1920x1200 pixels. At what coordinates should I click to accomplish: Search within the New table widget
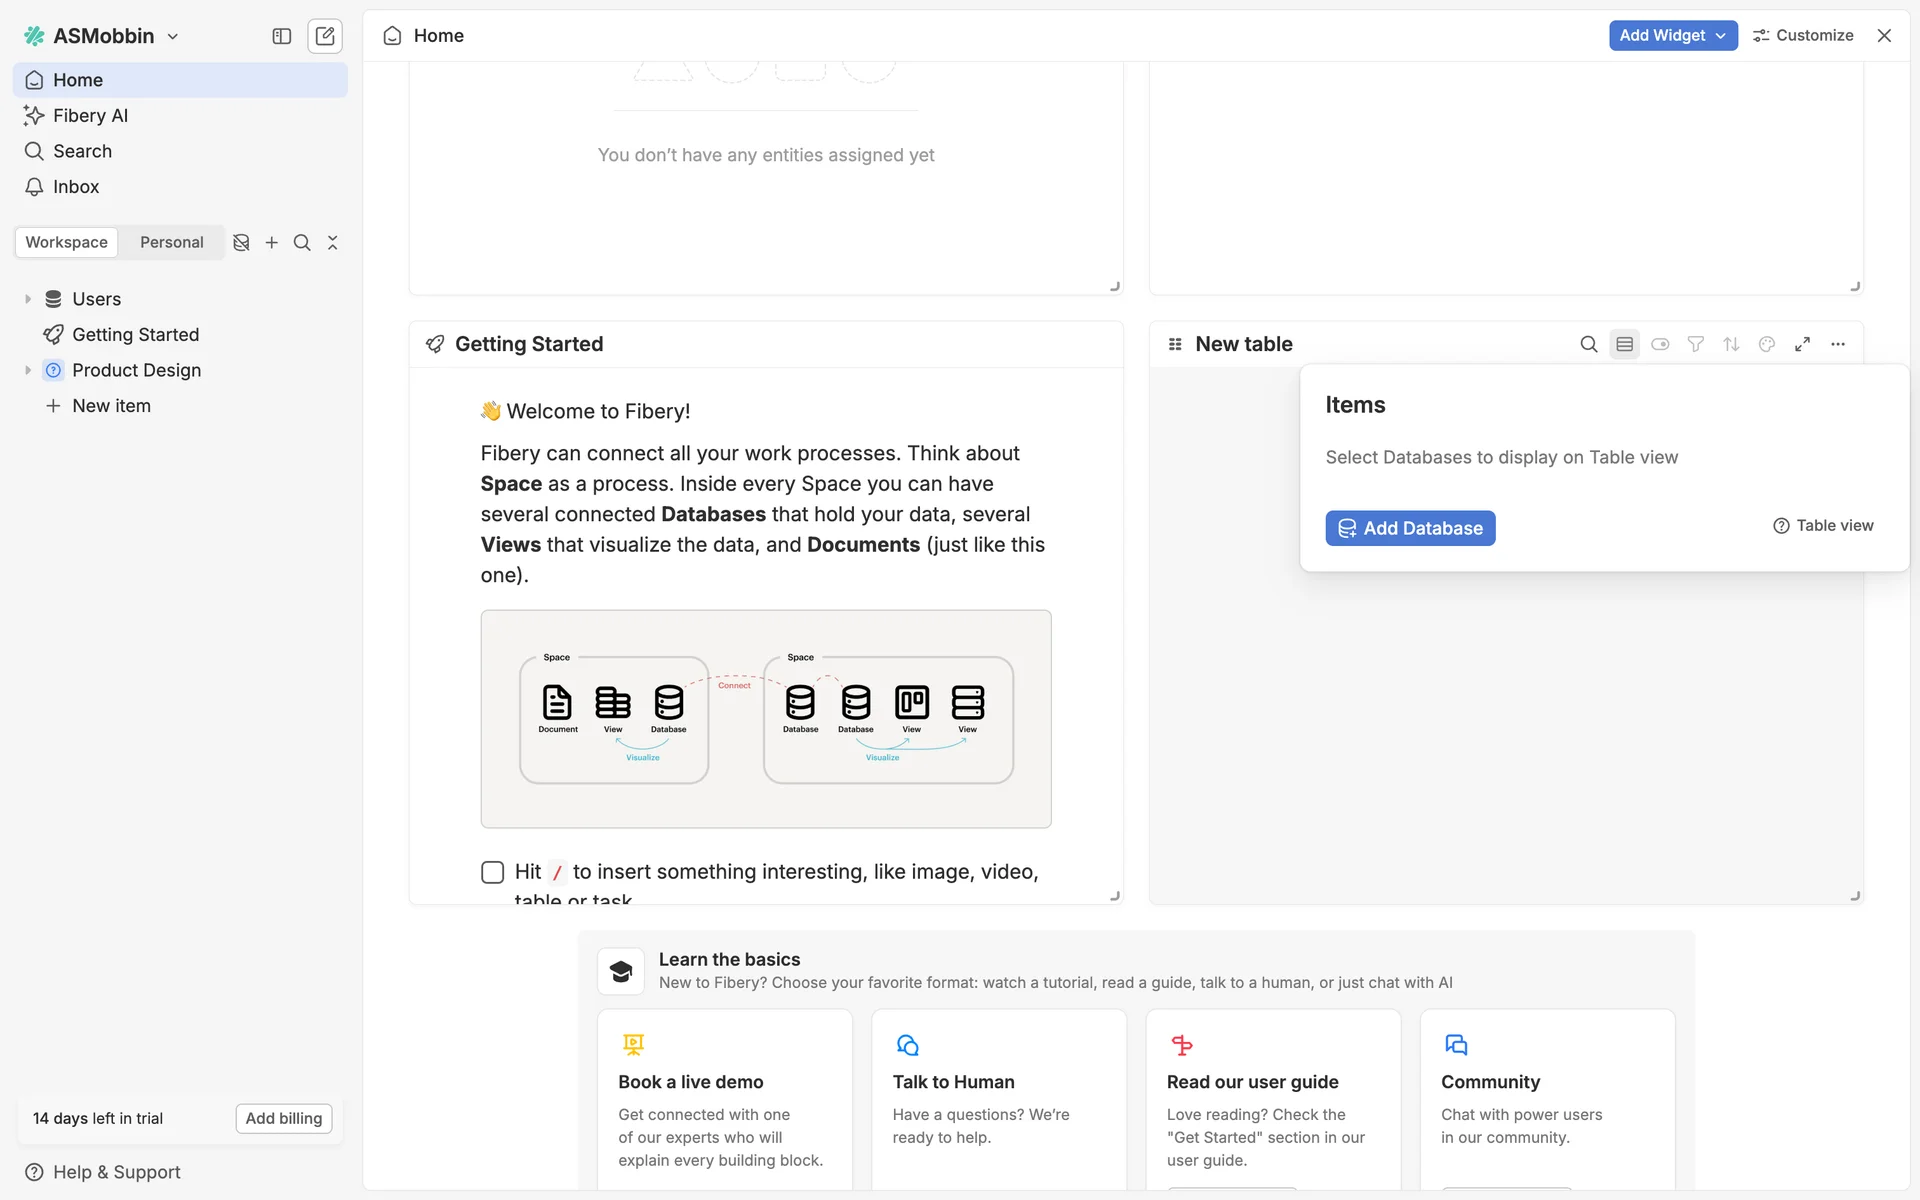[1588, 344]
